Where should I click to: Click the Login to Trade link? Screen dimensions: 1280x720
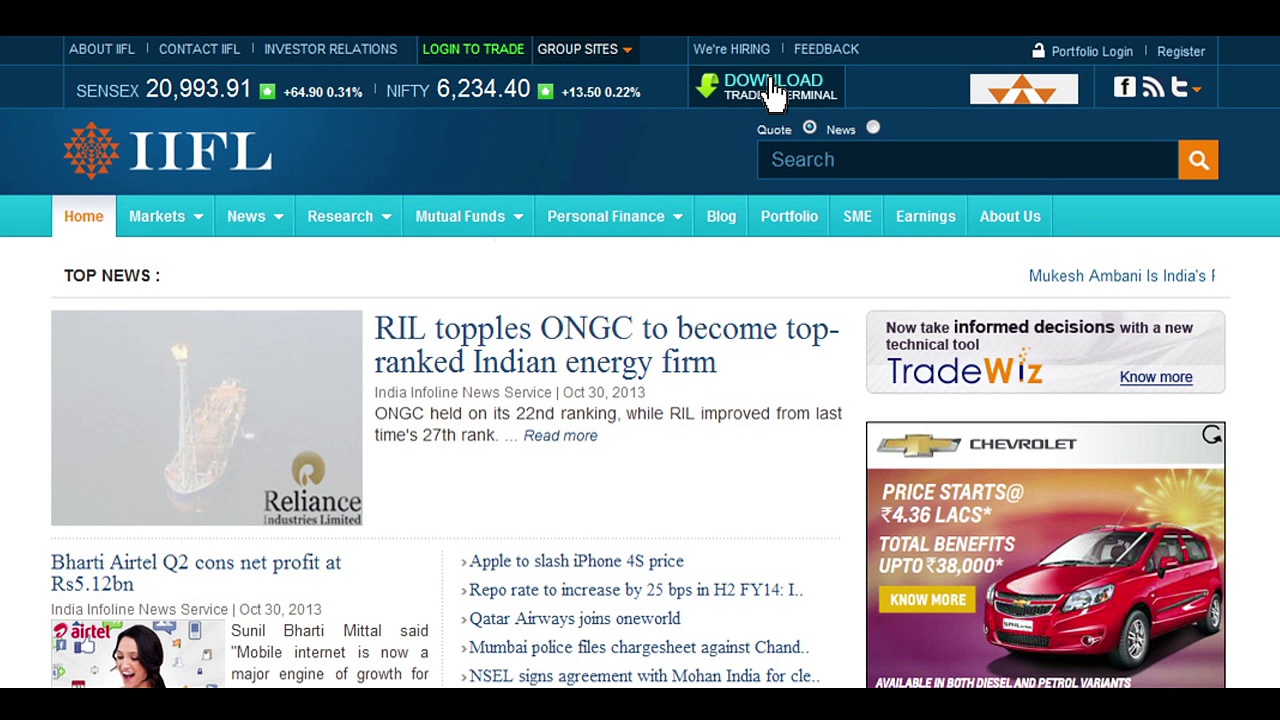[473, 49]
